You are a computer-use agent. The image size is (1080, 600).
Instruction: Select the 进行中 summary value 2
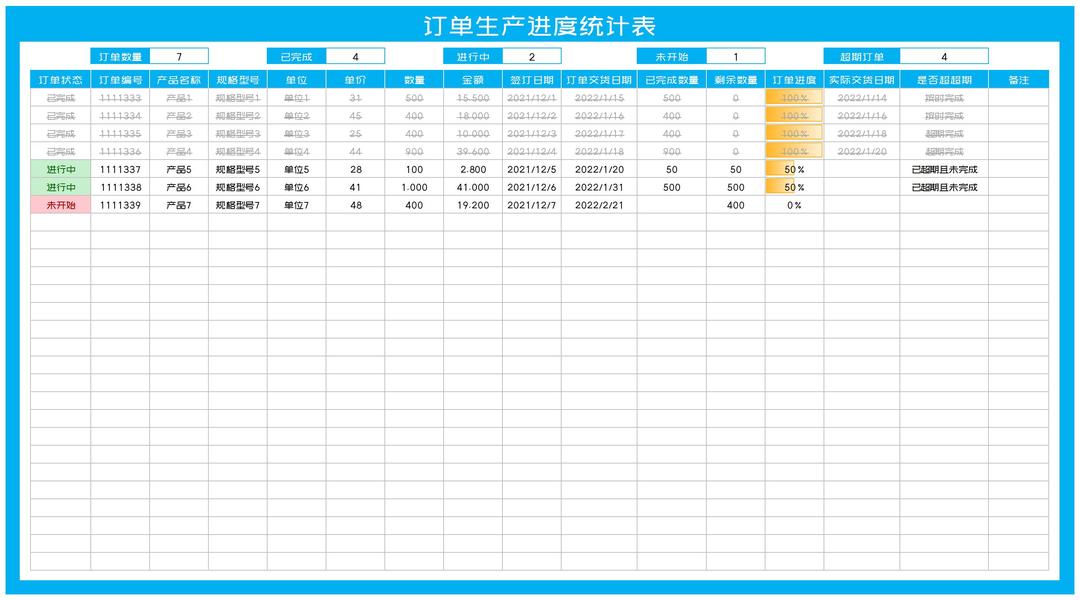click(x=532, y=56)
